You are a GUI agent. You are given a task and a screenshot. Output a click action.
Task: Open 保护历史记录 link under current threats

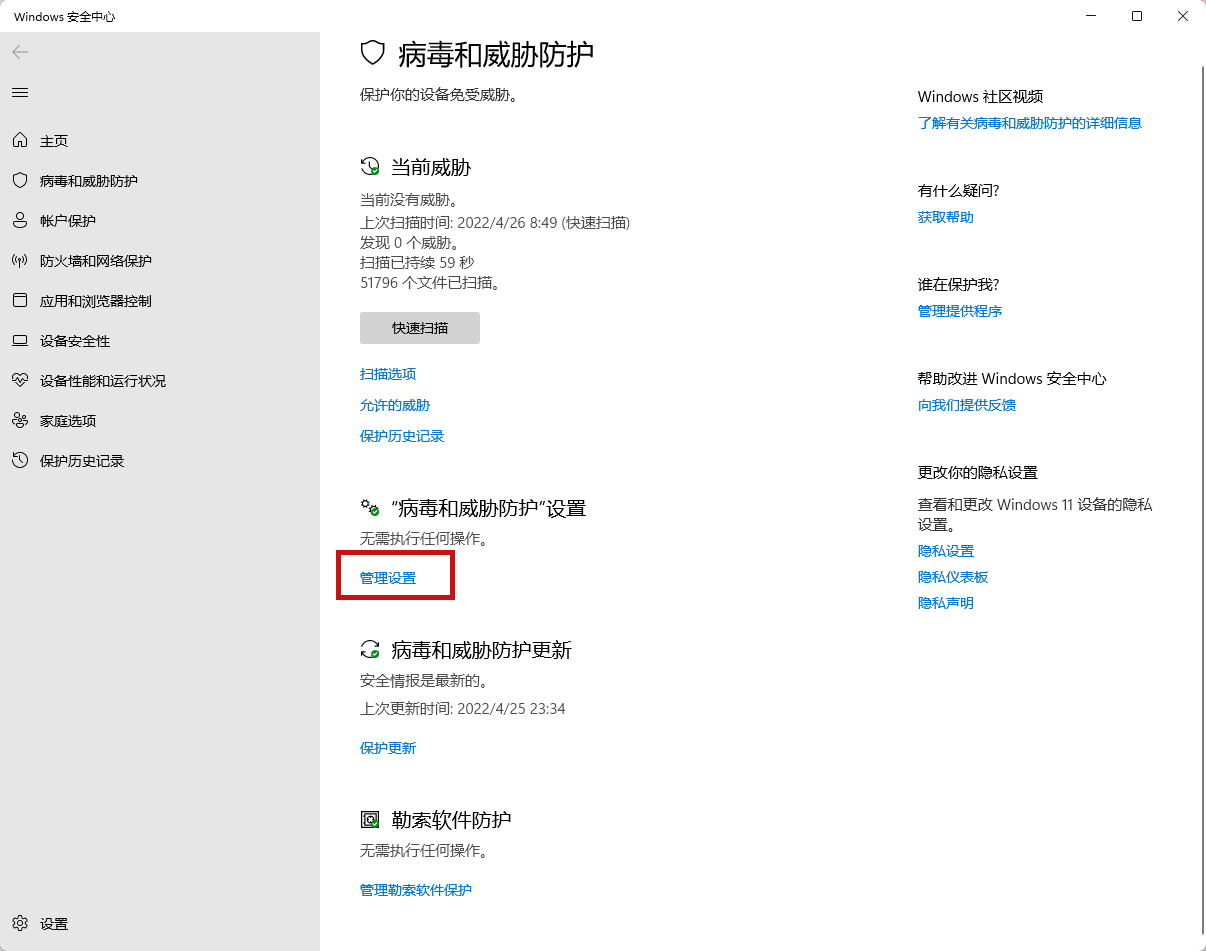[402, 436]
